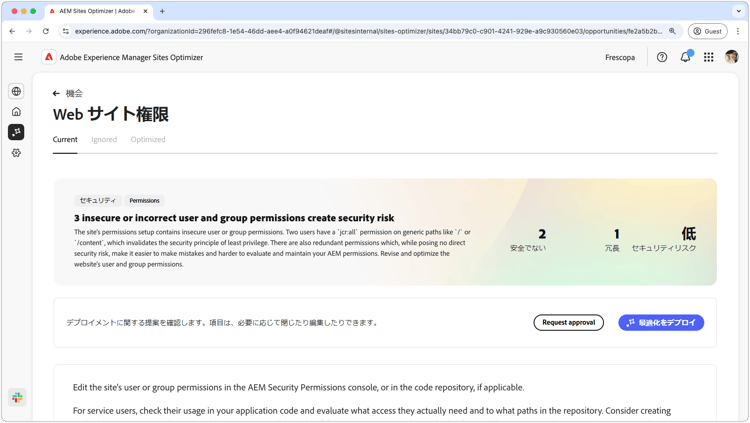The image size is (750, 423).
Task: Open the browser three-dot menu
Action: point(738,31)
